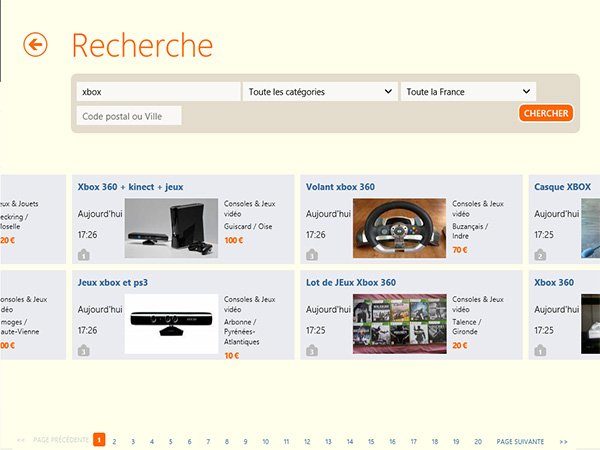This screenshot has width=600, height=450.
Task: Go to results page 6
Action: pyautogui.click(x=189, y=441)
